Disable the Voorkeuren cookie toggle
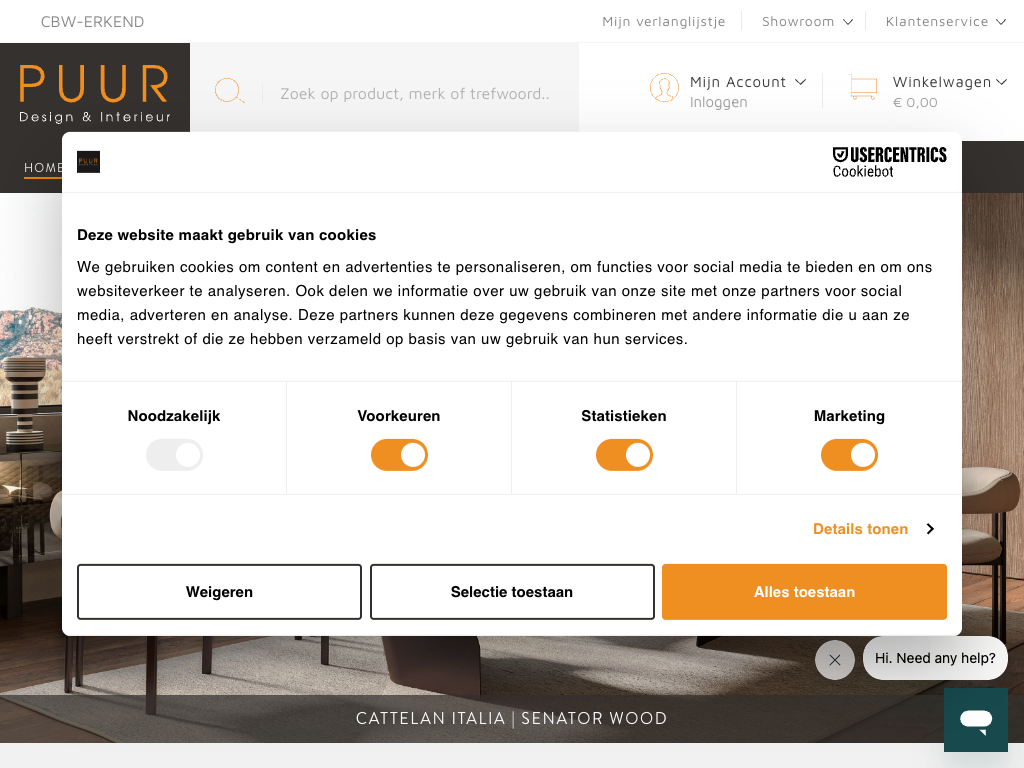Image resolution: width=1024 pixels, height=768 pixels. point(399,456)
